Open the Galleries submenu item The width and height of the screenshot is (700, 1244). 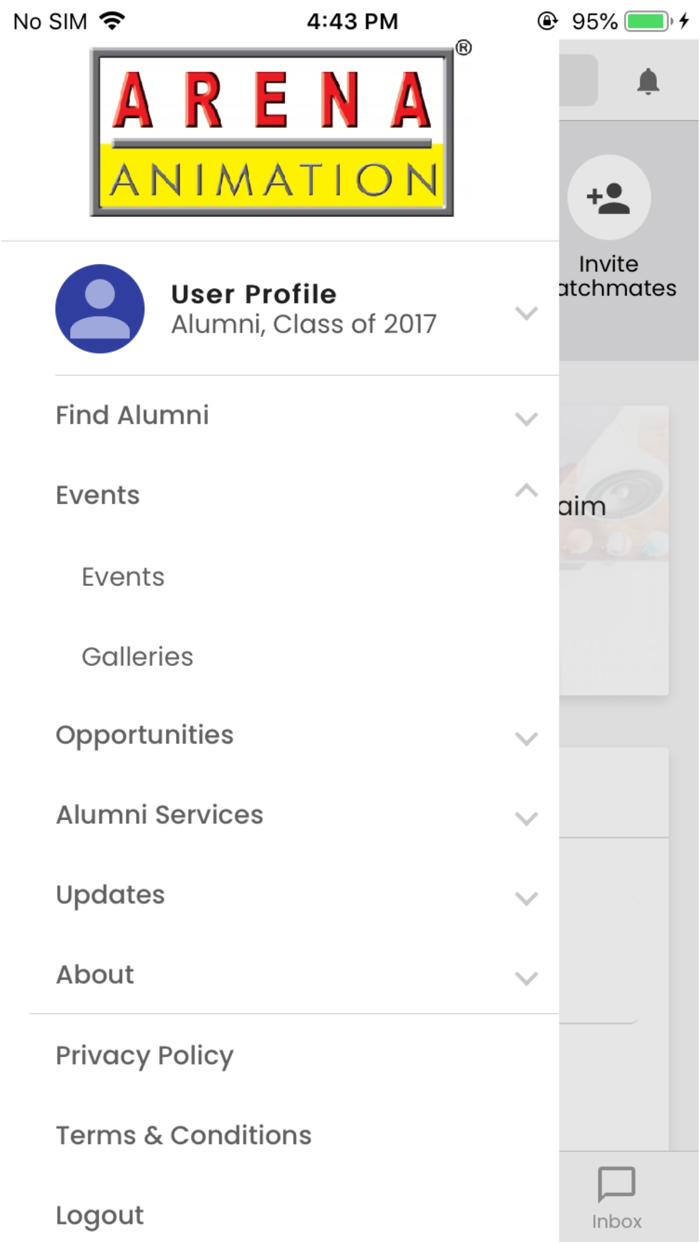coord(137,656)
